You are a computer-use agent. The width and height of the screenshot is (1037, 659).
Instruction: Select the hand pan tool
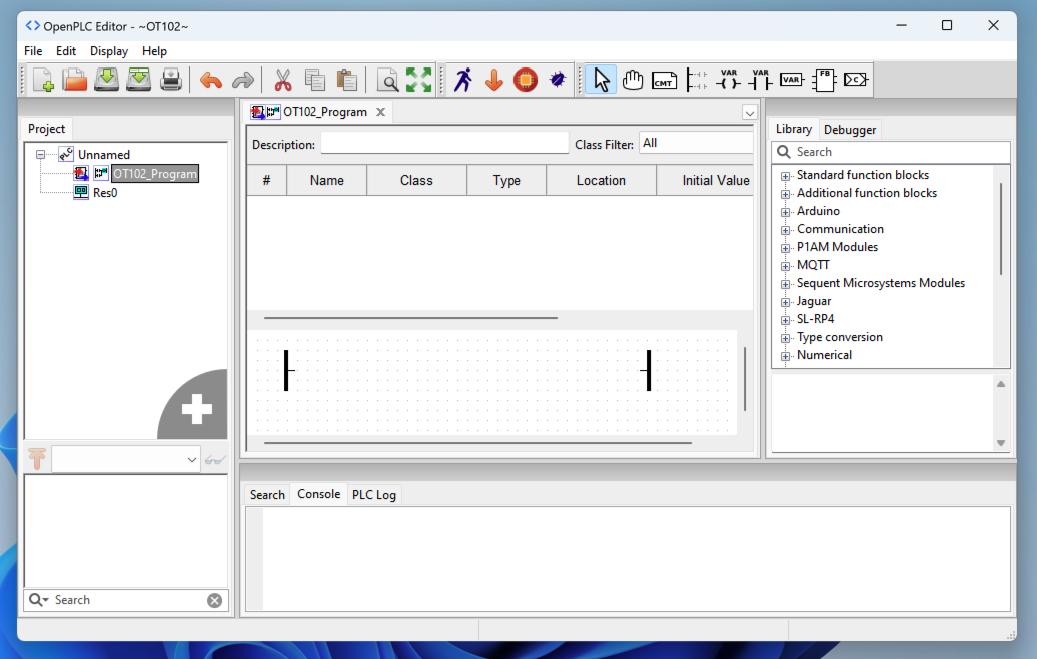632,80
